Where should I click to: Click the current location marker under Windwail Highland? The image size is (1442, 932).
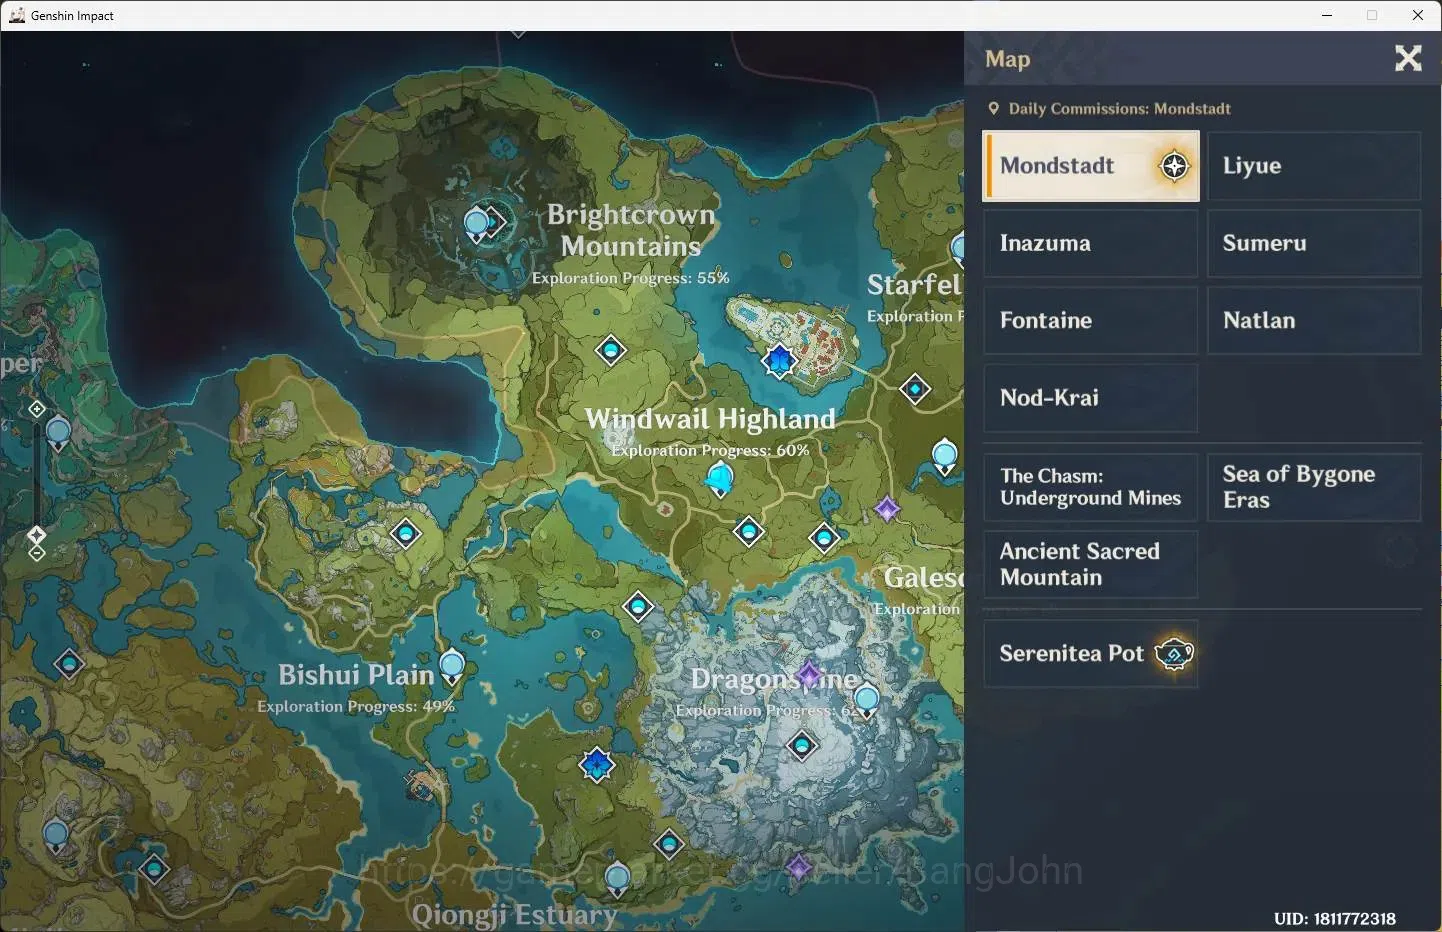pyautogui.click(x=719, y=481)
